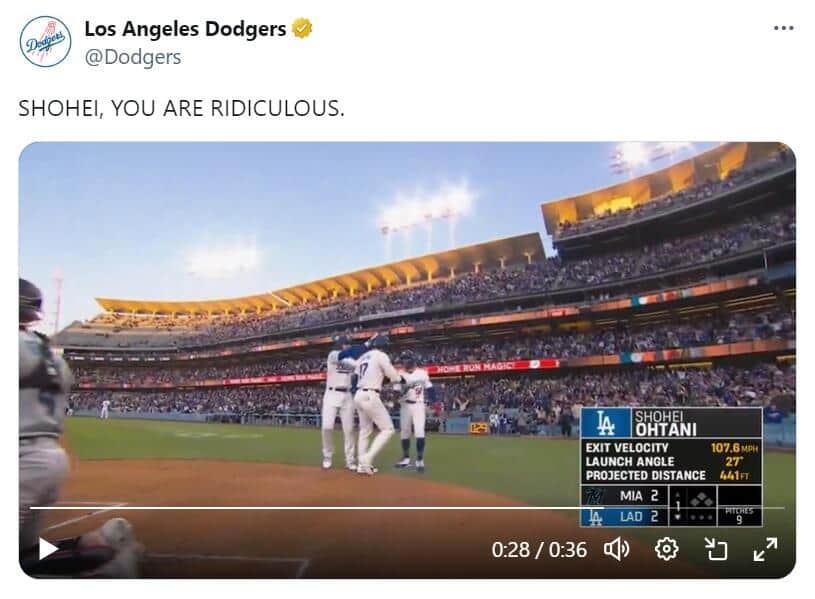The image size is (815, 599).
Task: Click the pitches count box
Action: (x=739, y=515)
